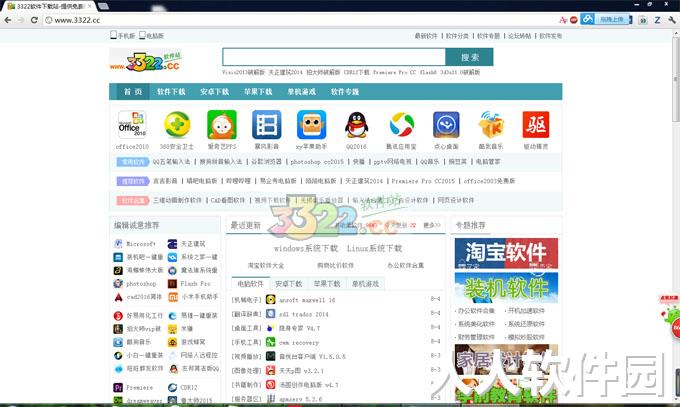The width and height of the screenshot is (680, 407).
Task: Click the 办公软件合集 link under 专题推荐
Action: click(476, 311)
